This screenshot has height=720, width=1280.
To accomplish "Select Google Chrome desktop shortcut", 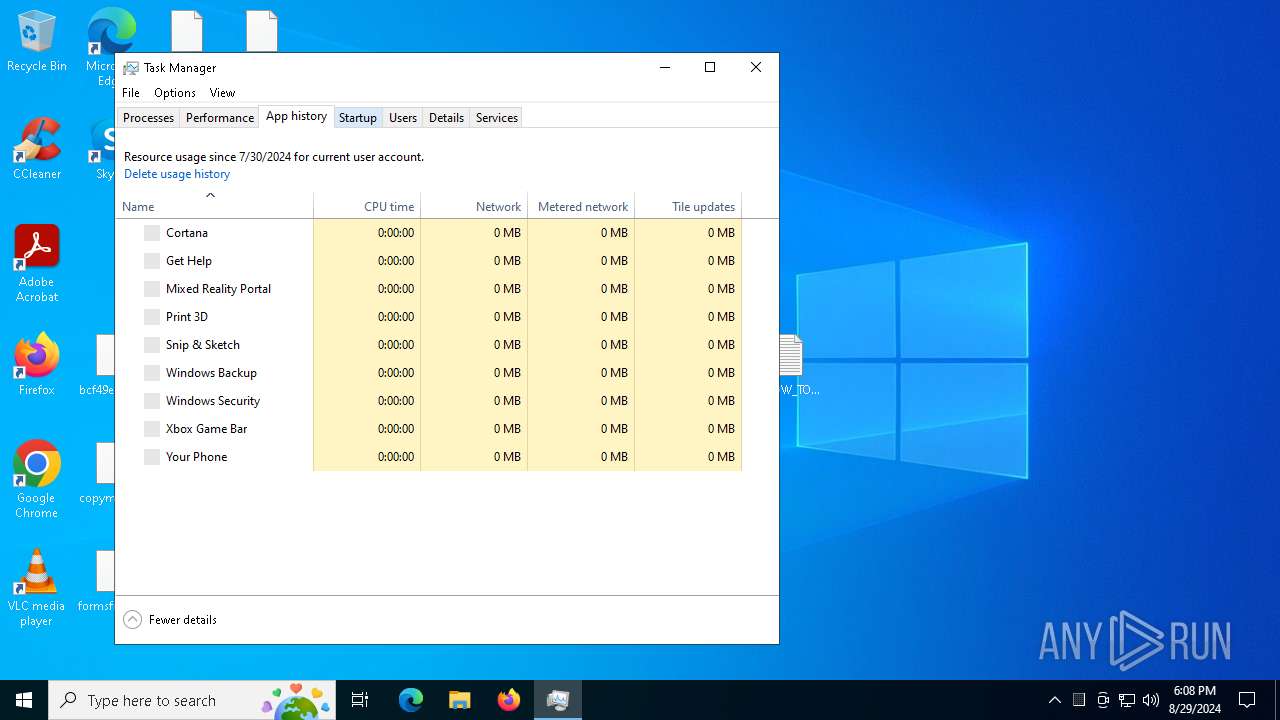I will coord(37,480).
